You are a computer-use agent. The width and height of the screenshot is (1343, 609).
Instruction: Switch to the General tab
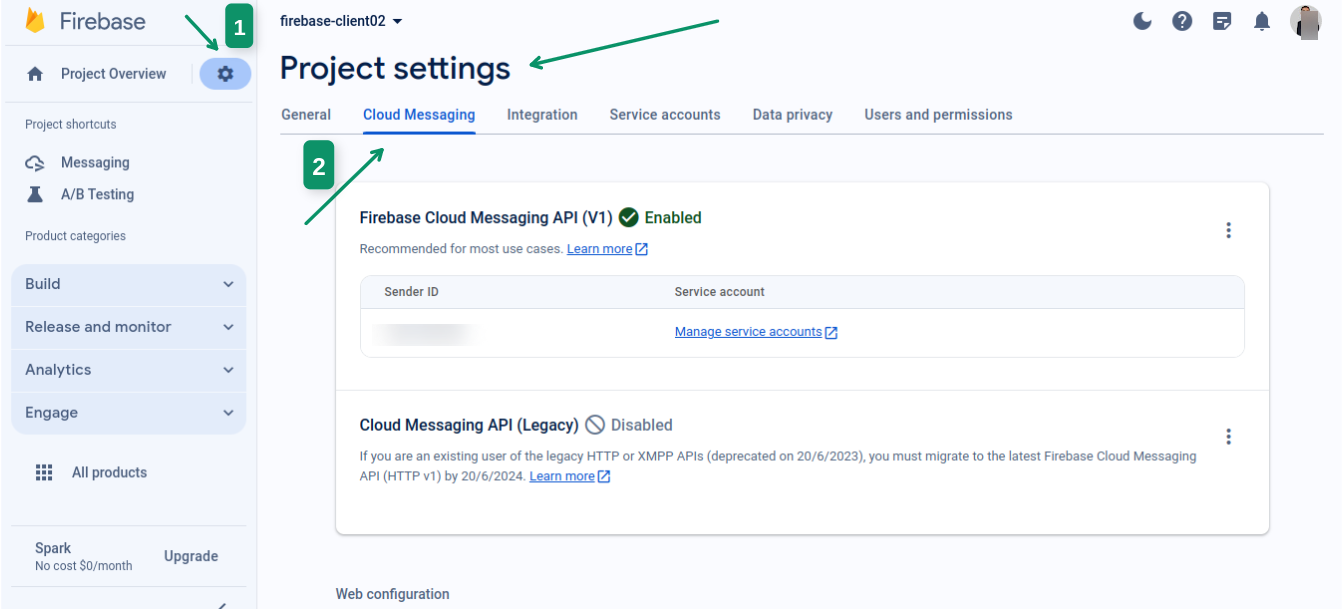click(x=306, y=115)
